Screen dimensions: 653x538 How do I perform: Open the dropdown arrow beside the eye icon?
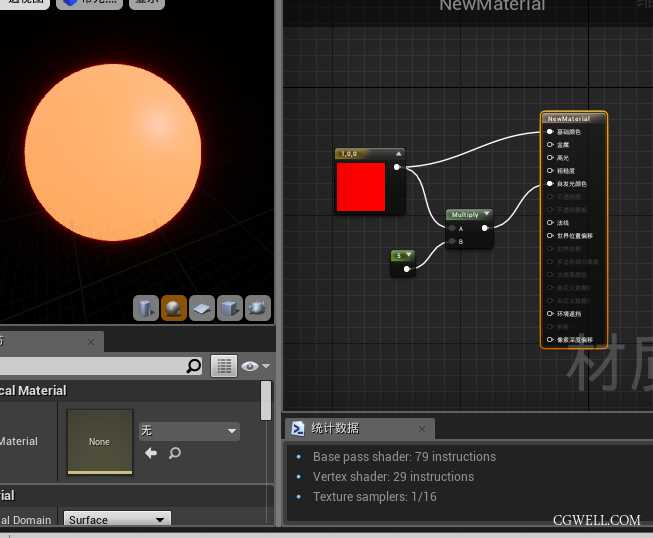click(266, 366)
